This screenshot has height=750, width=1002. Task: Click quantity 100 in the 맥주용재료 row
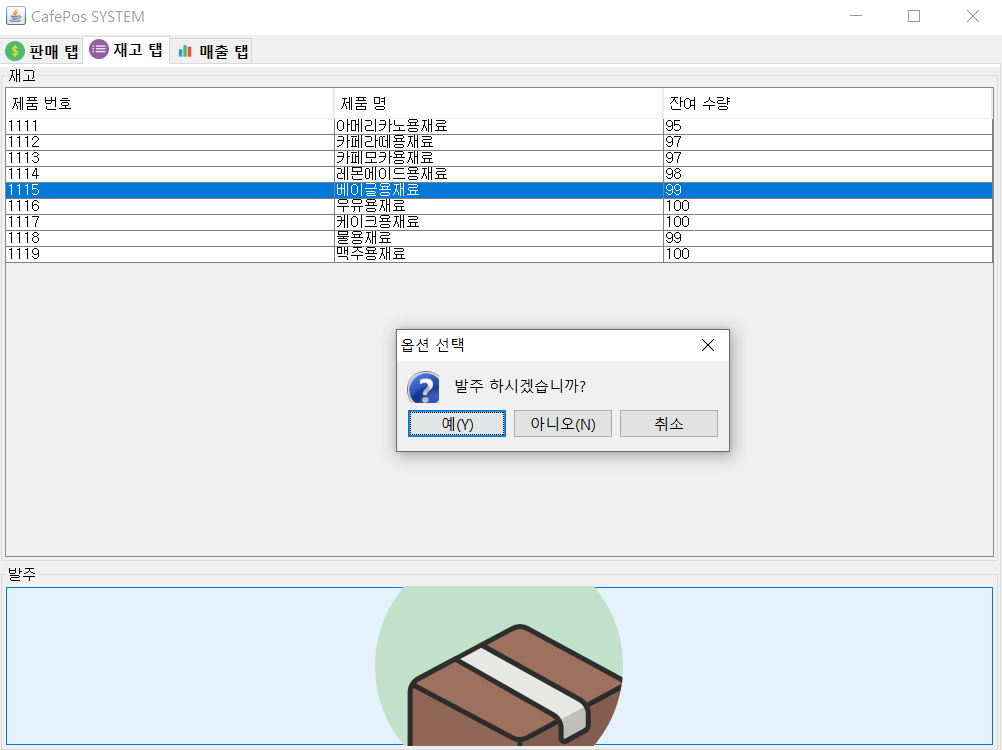(828, 254)
